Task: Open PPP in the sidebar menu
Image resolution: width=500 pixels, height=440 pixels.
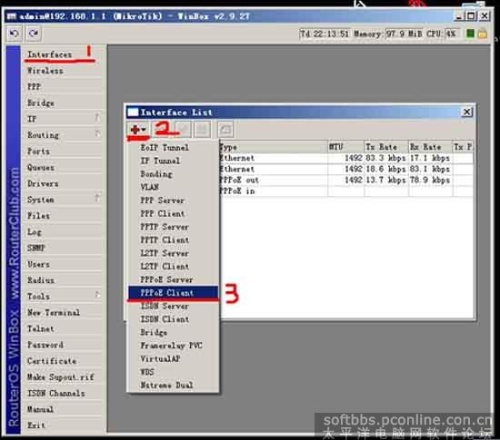Action: [x=34, y=87]
